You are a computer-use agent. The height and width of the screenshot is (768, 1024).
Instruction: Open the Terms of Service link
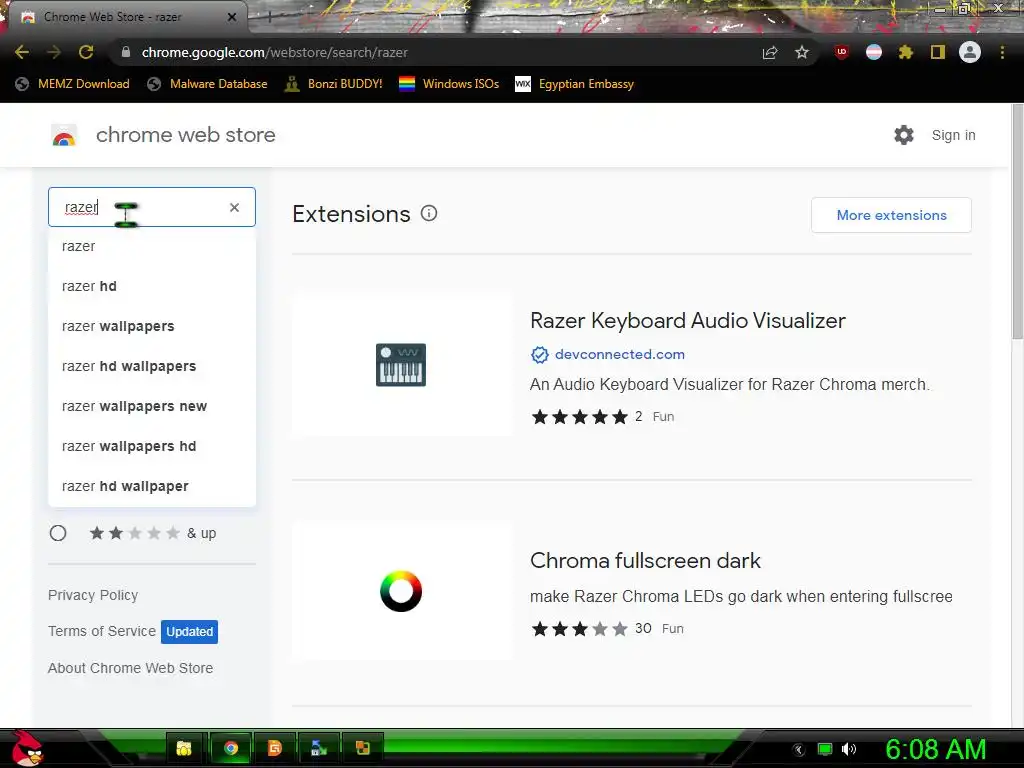[x=102, y=631]
